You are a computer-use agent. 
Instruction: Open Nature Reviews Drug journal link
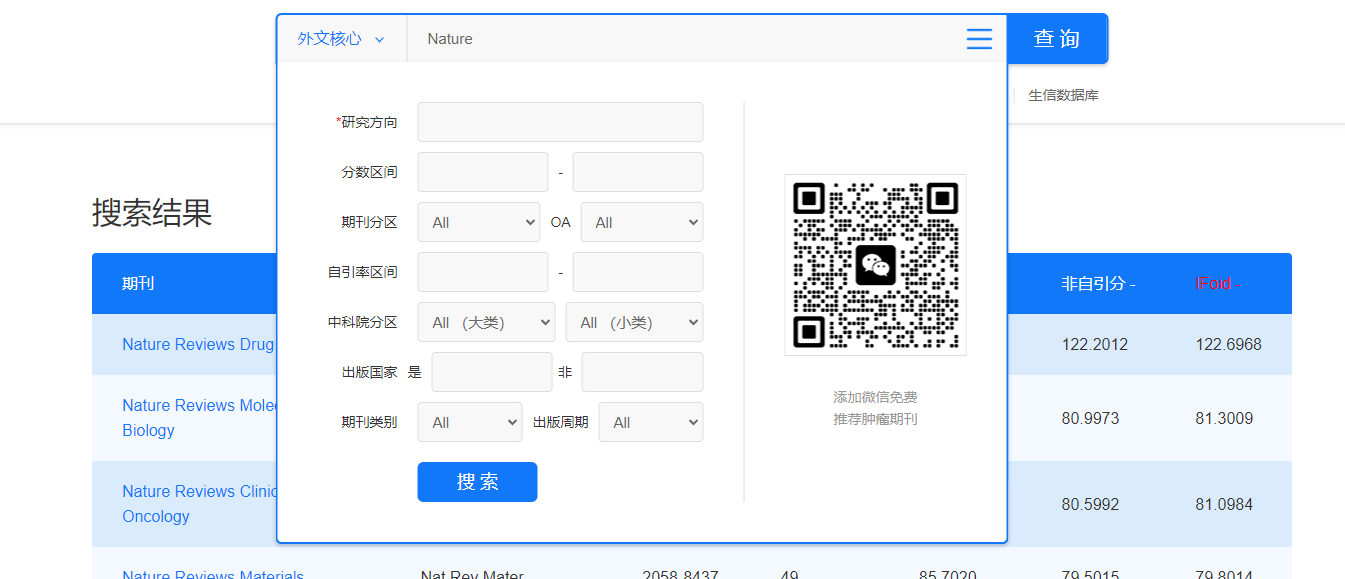point(198,344)
